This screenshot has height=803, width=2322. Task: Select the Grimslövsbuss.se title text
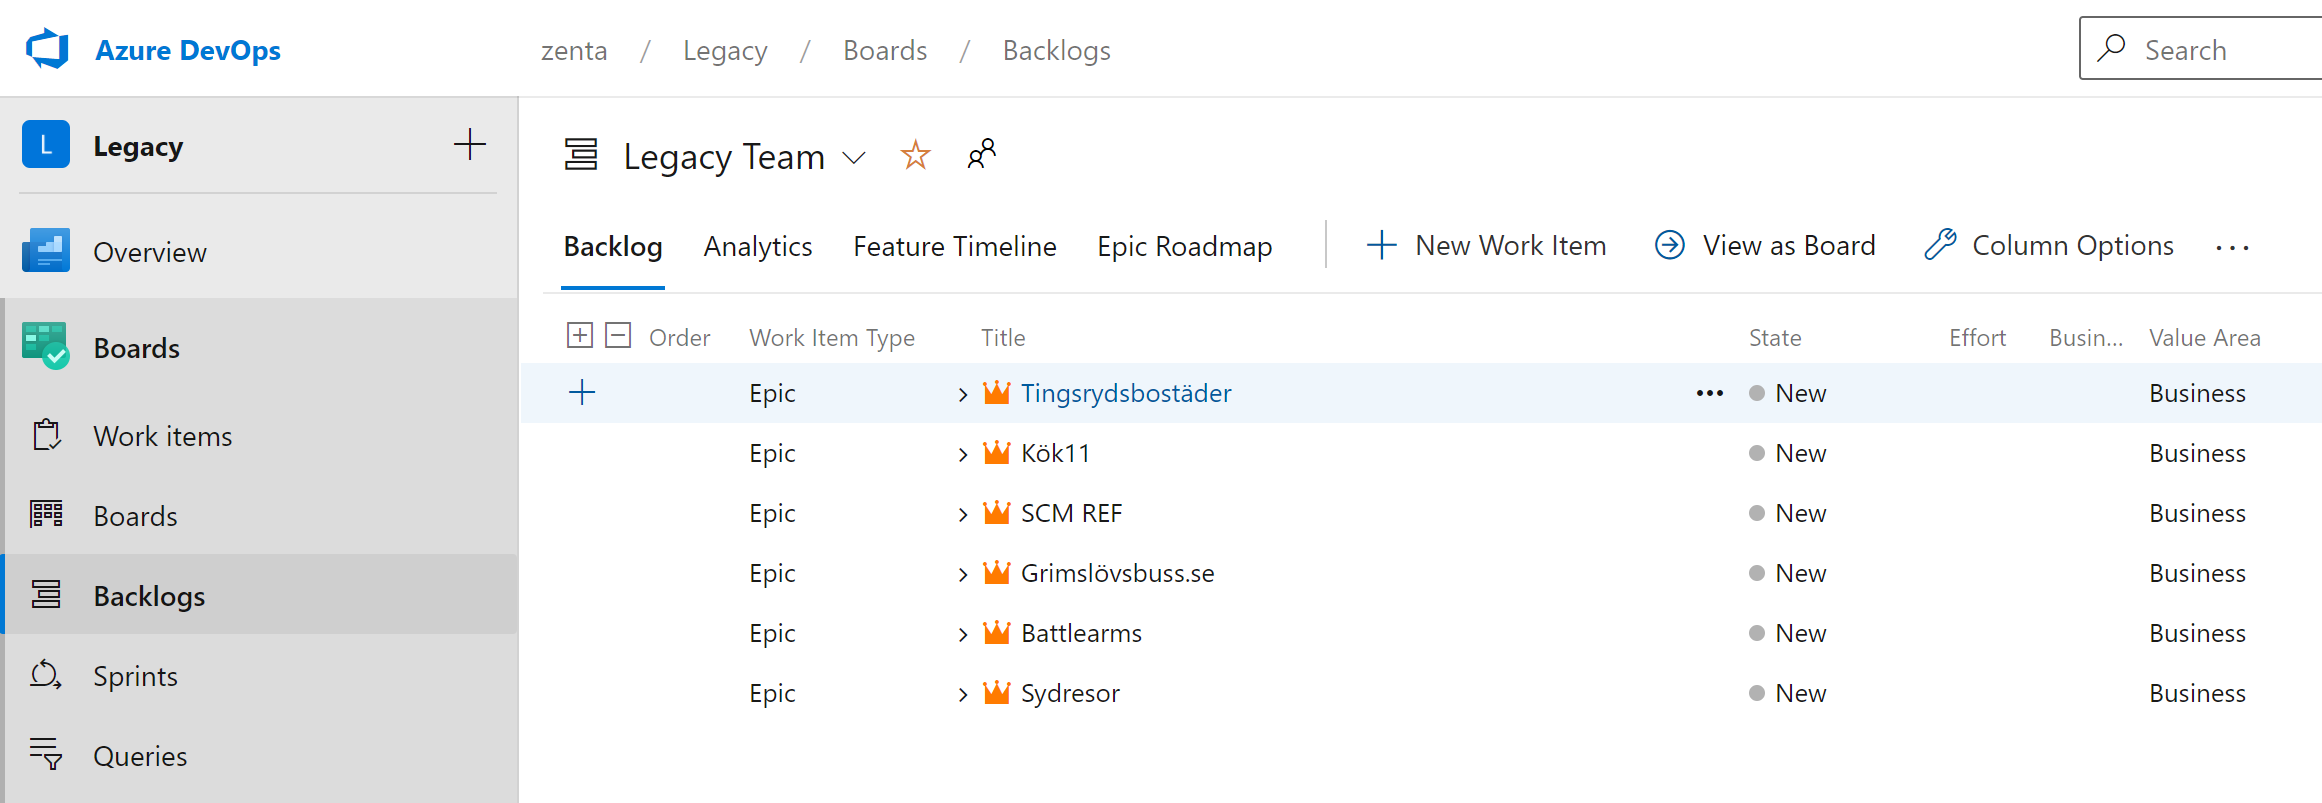coord(1117,573)
